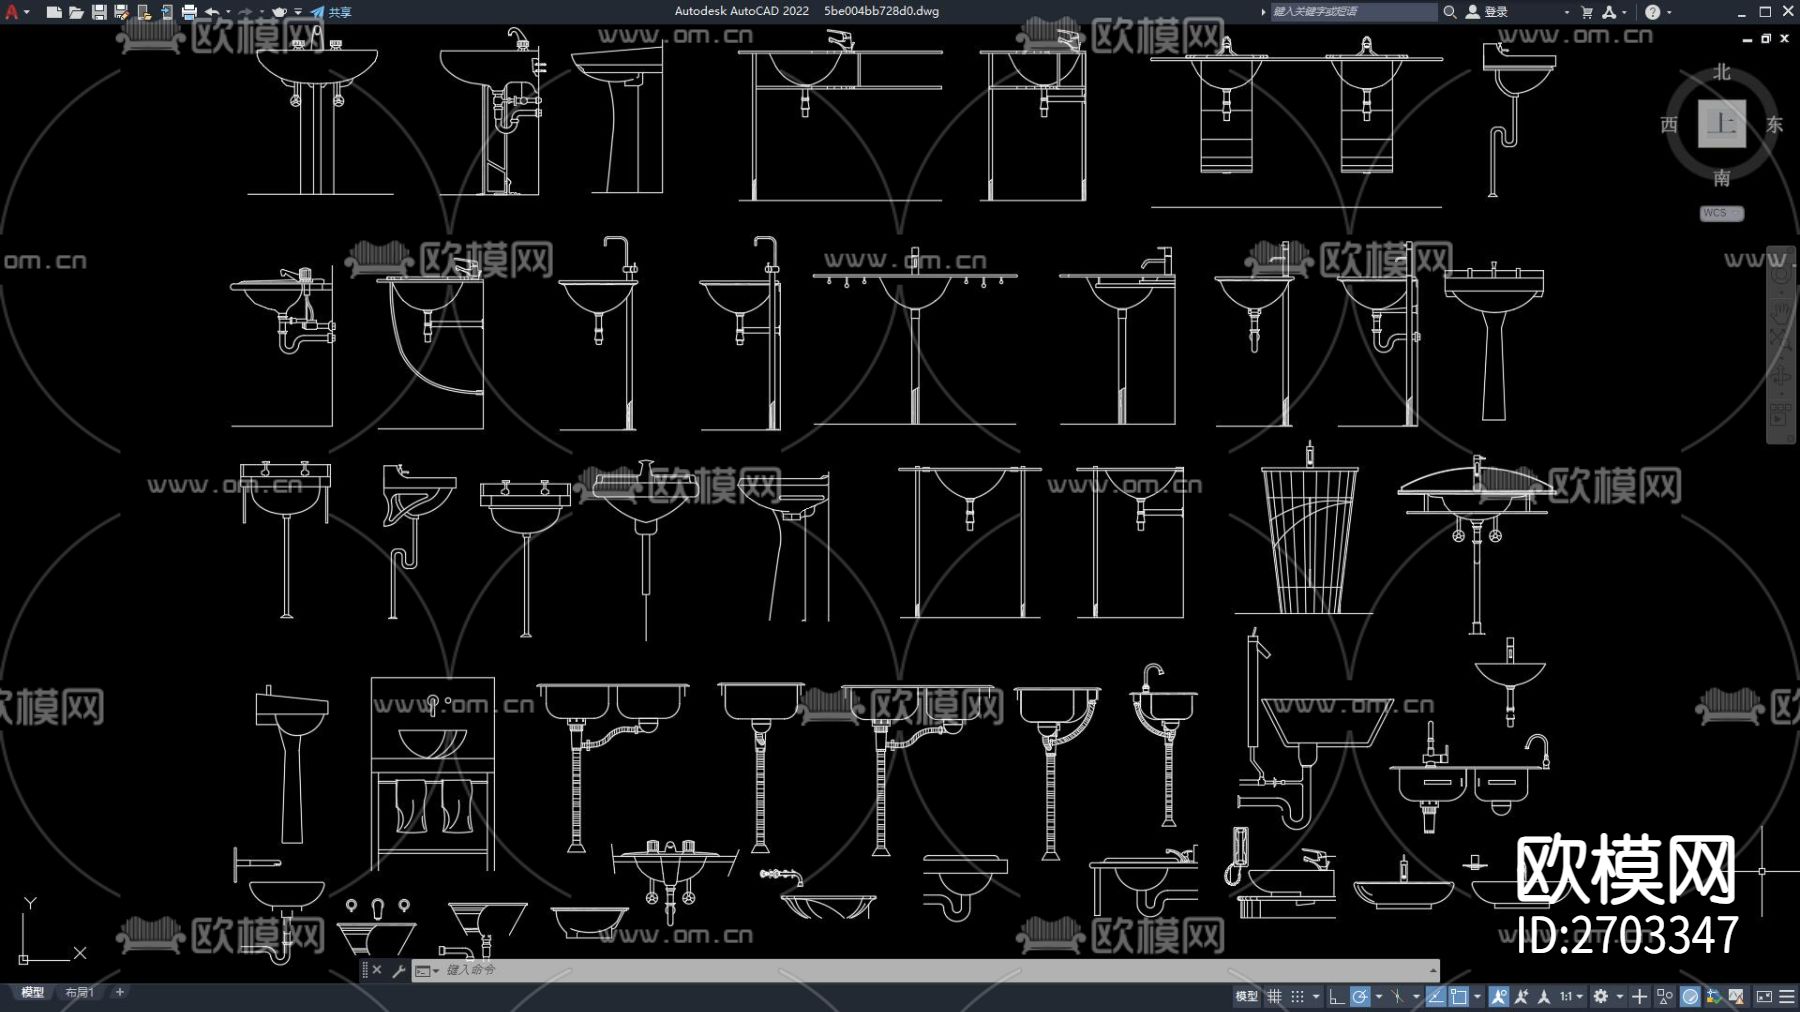Expand snap mode settings dropdown
The image size is (1800, 1012).
1315,996
